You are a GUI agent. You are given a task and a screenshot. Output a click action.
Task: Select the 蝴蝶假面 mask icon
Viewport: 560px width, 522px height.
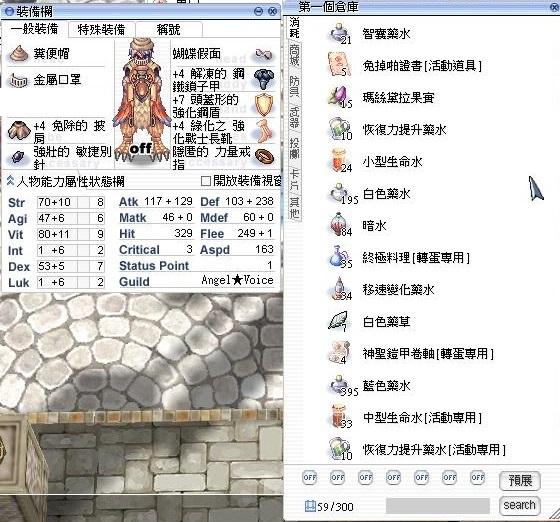[x=264, y=55]
